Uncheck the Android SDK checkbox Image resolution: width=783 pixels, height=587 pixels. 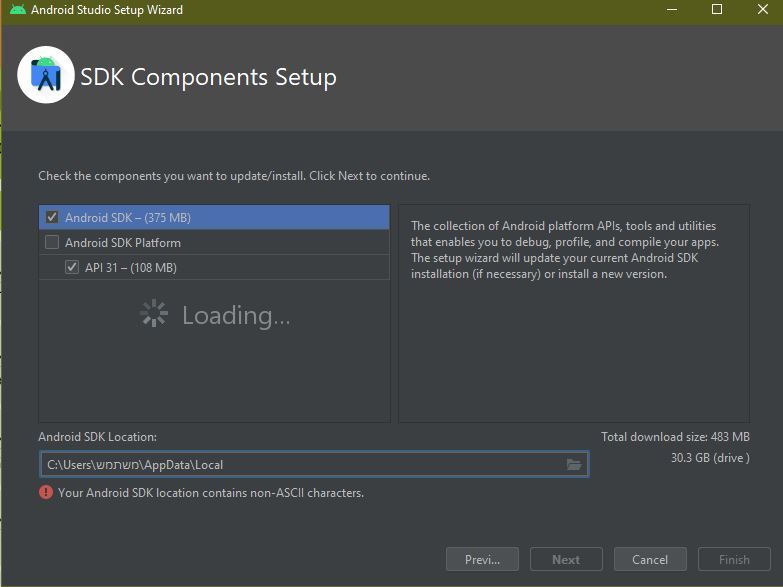[x=52, y=217]
